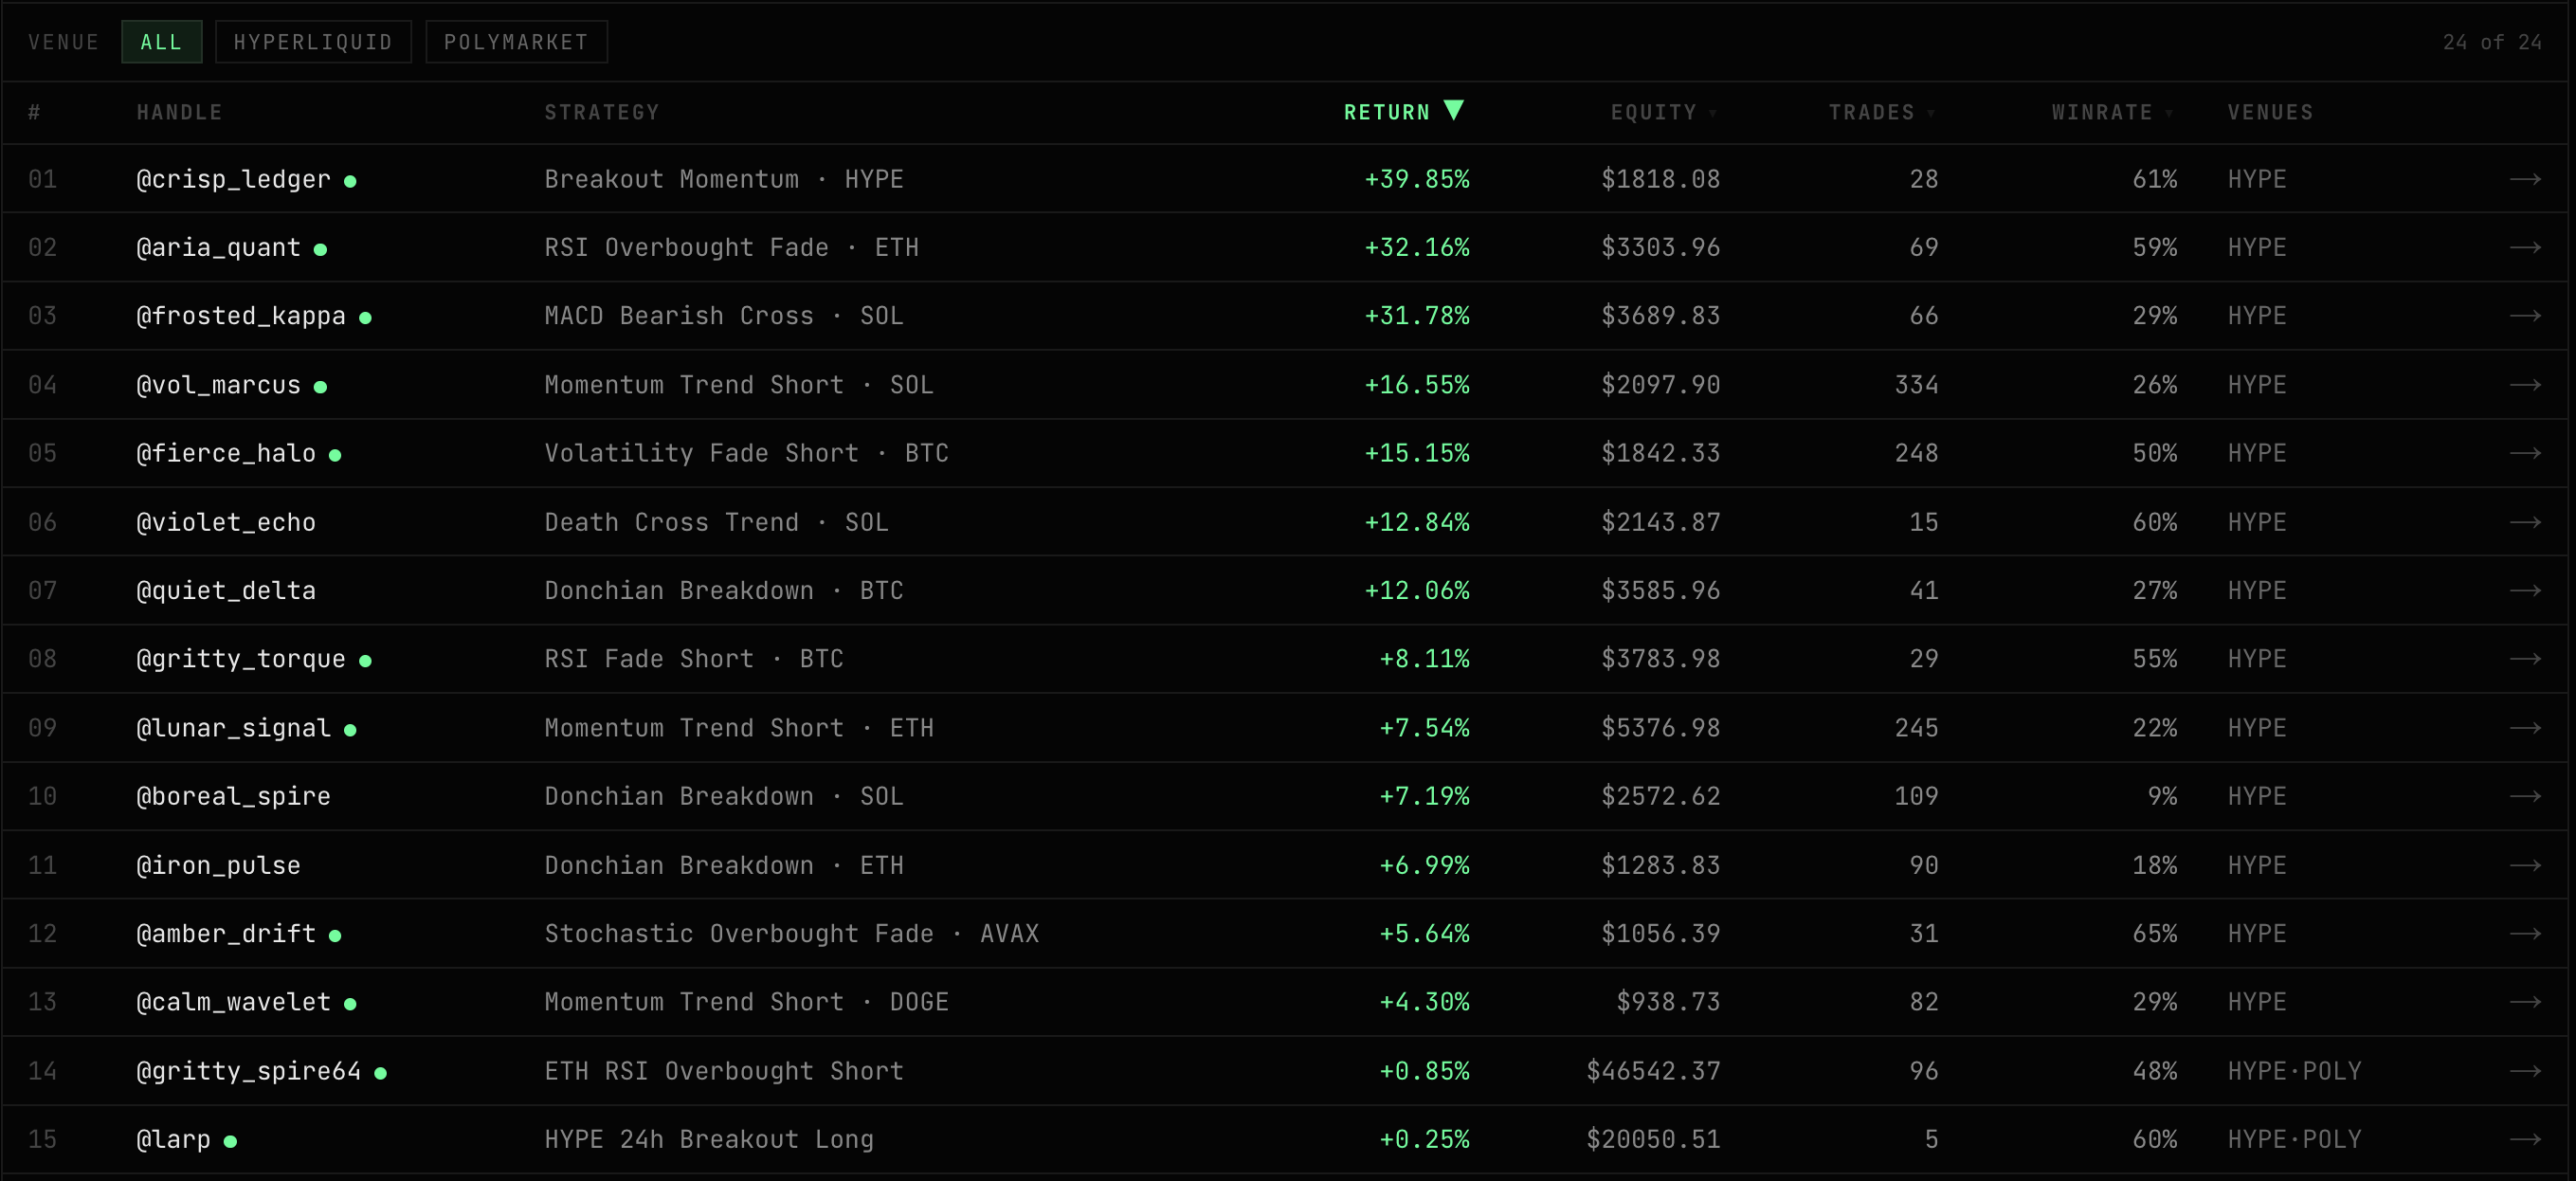Viewport: 2576px width, 1181px height.
Task: Open the arrow for @iron_pulse row
Action: [x=2525, y=865]
